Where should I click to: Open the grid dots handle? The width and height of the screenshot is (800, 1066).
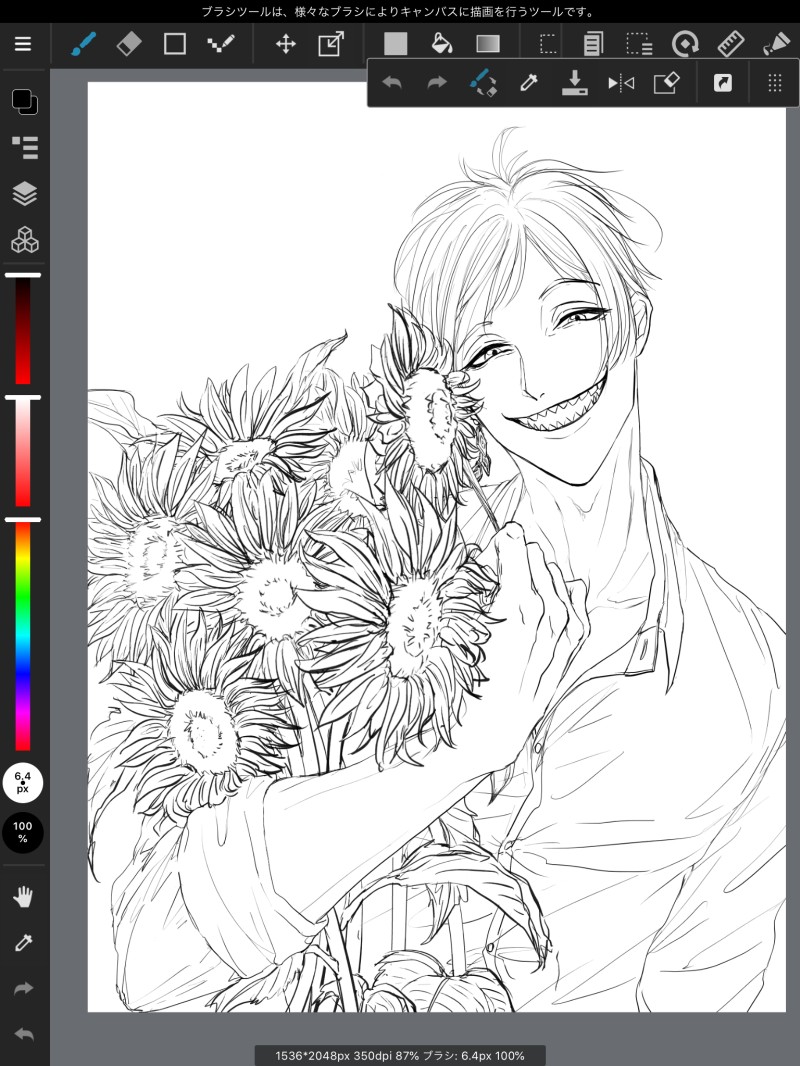774,83
